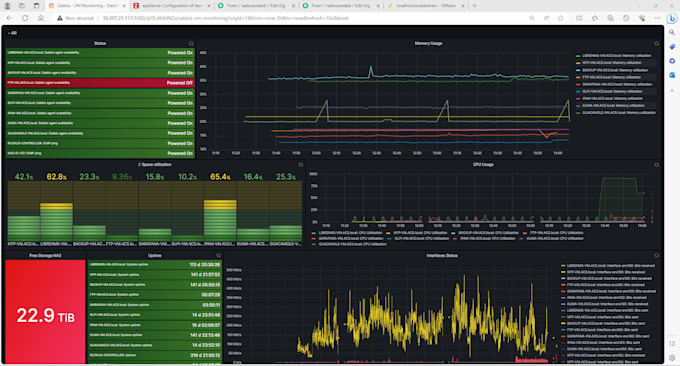Open Memory Usage panel title menu
The height and width of the screenshot is (366, 680).
tap(428, 43)
